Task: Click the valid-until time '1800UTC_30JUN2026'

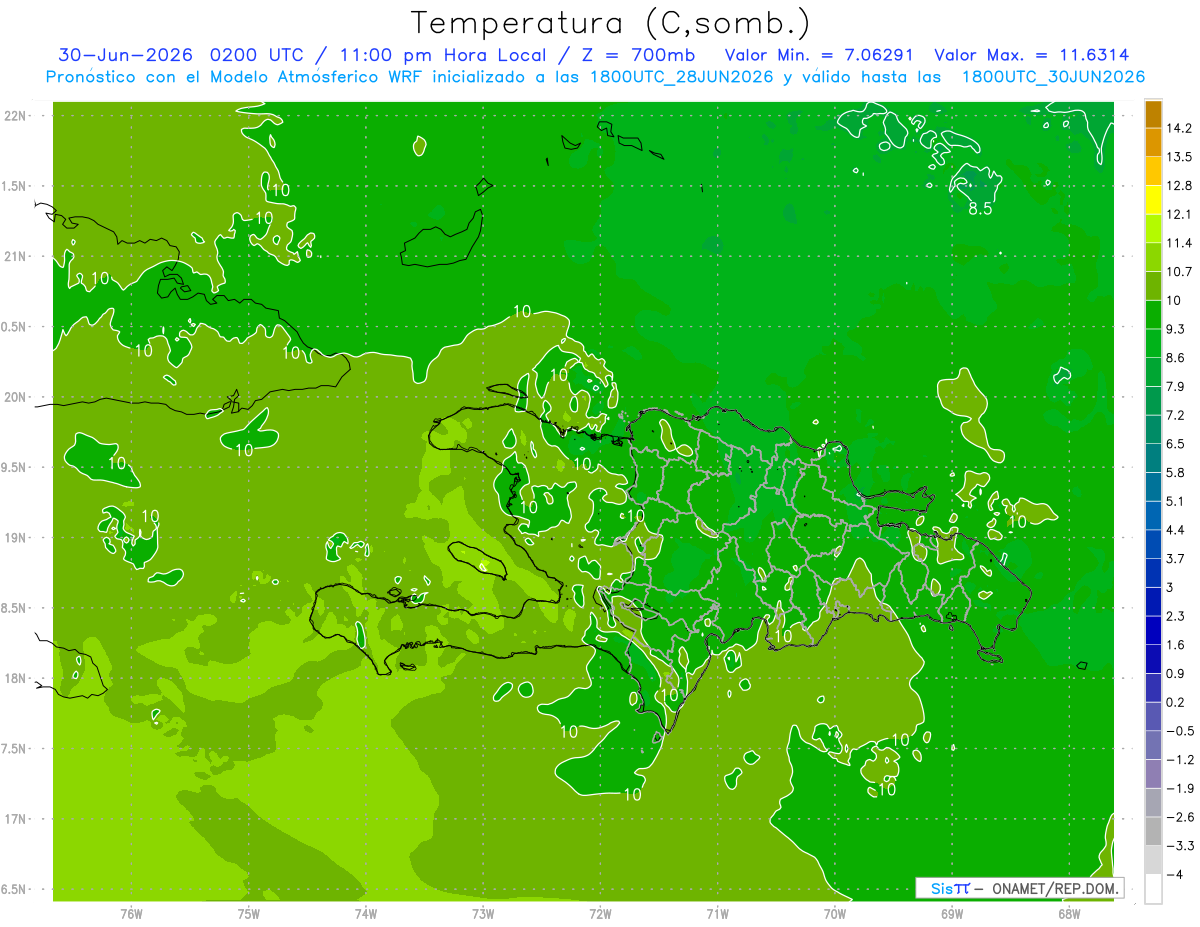Action: [x=1053, y=77]
